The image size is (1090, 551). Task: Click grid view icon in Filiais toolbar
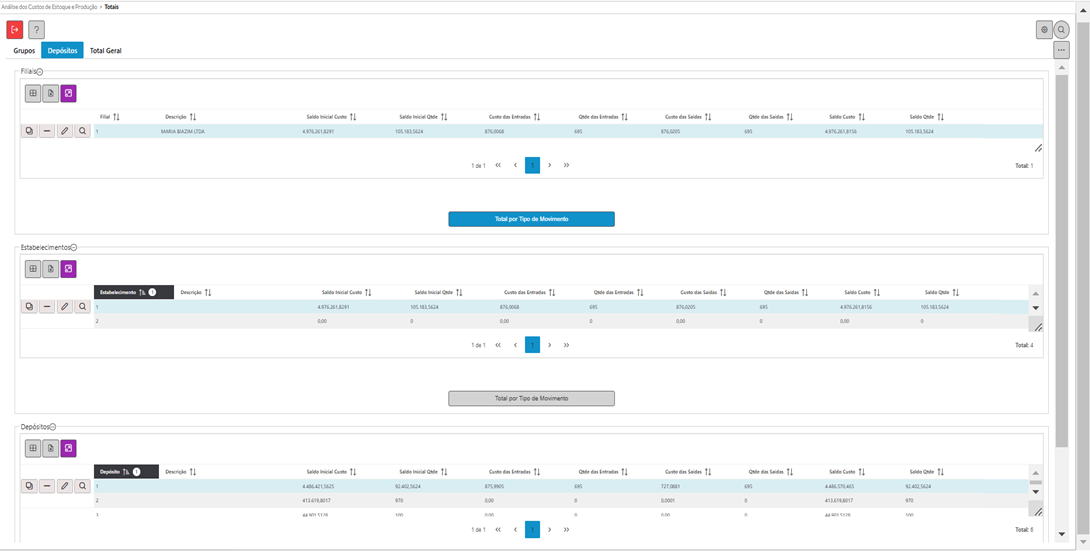pos(33,93)
